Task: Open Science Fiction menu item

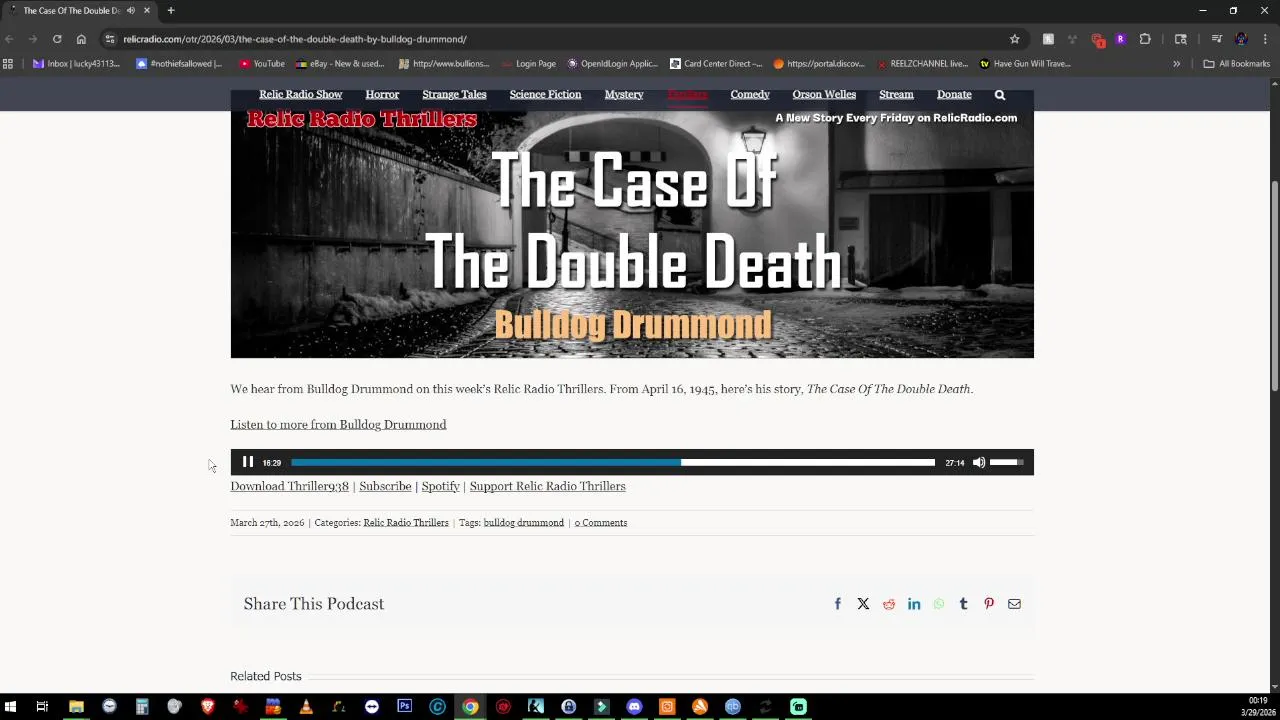Action: tap(545, 94)
